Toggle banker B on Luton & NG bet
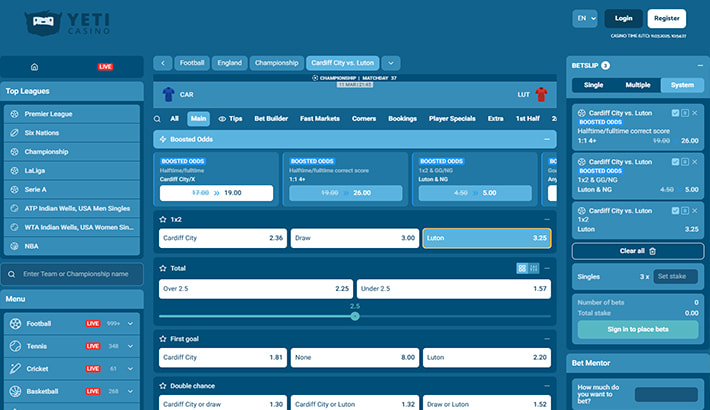Image resolution: width=710 pixels, height=410 pixels. pyautogui.click(x=685, y=162)
